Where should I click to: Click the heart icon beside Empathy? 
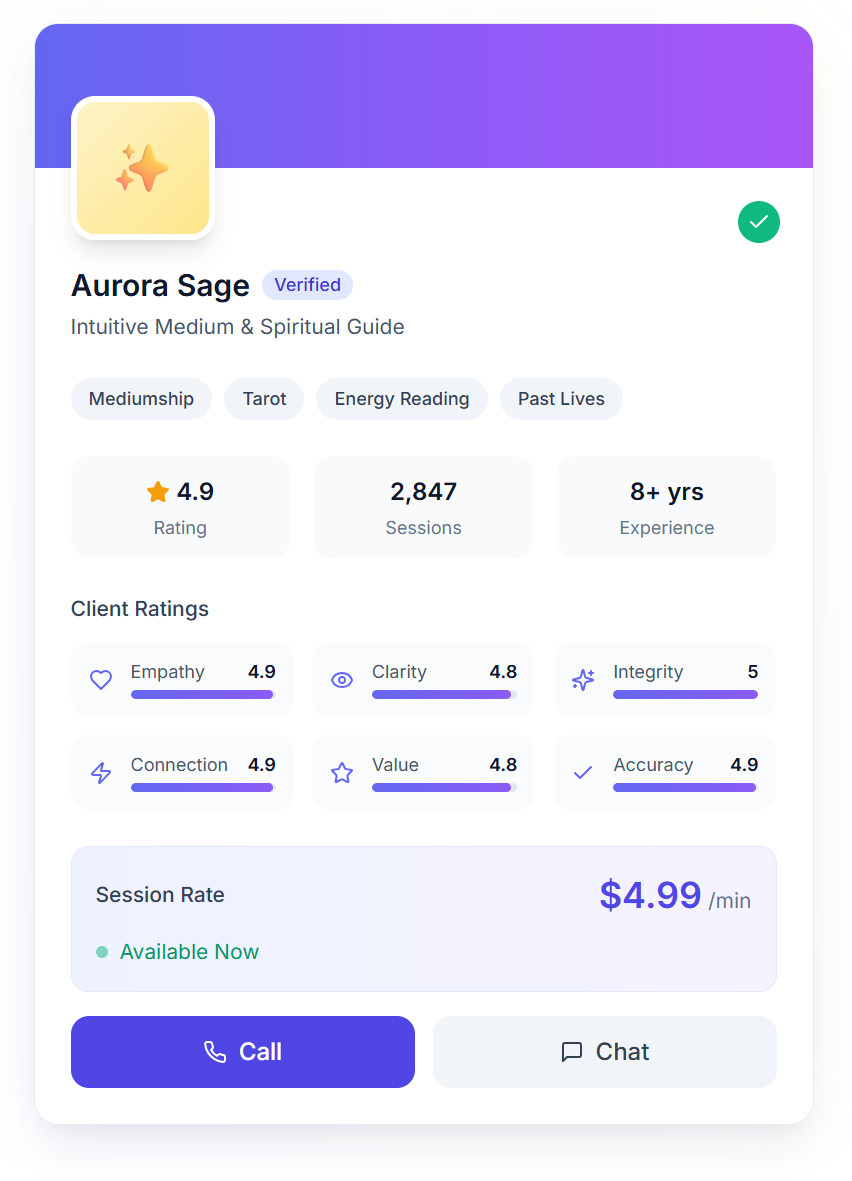(x=101, y=680)
